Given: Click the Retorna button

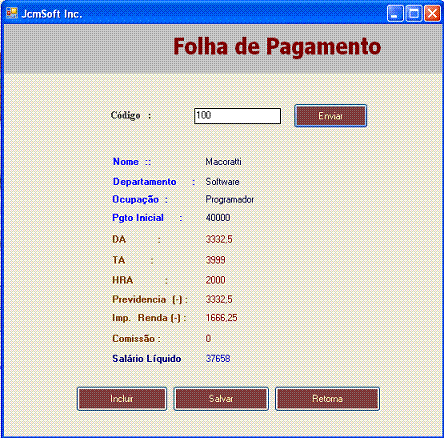Looking at the screenshot, I should click(x=327, y=399).
